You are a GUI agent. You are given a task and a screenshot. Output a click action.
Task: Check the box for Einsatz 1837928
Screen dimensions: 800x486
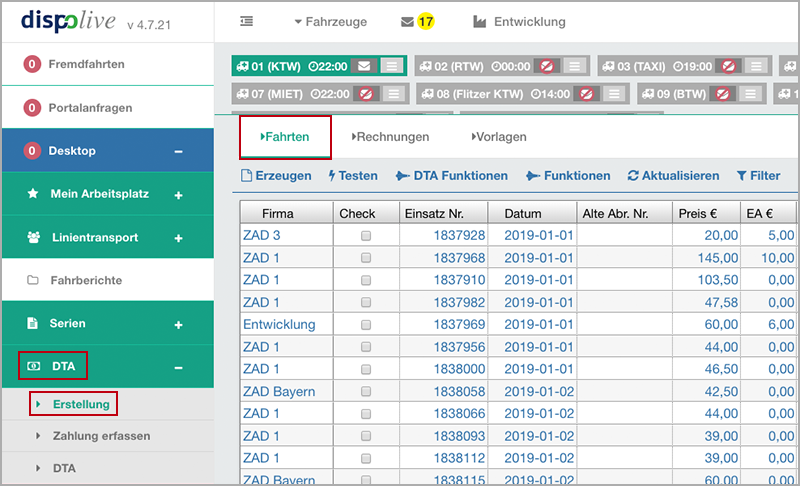click(366, 236)
